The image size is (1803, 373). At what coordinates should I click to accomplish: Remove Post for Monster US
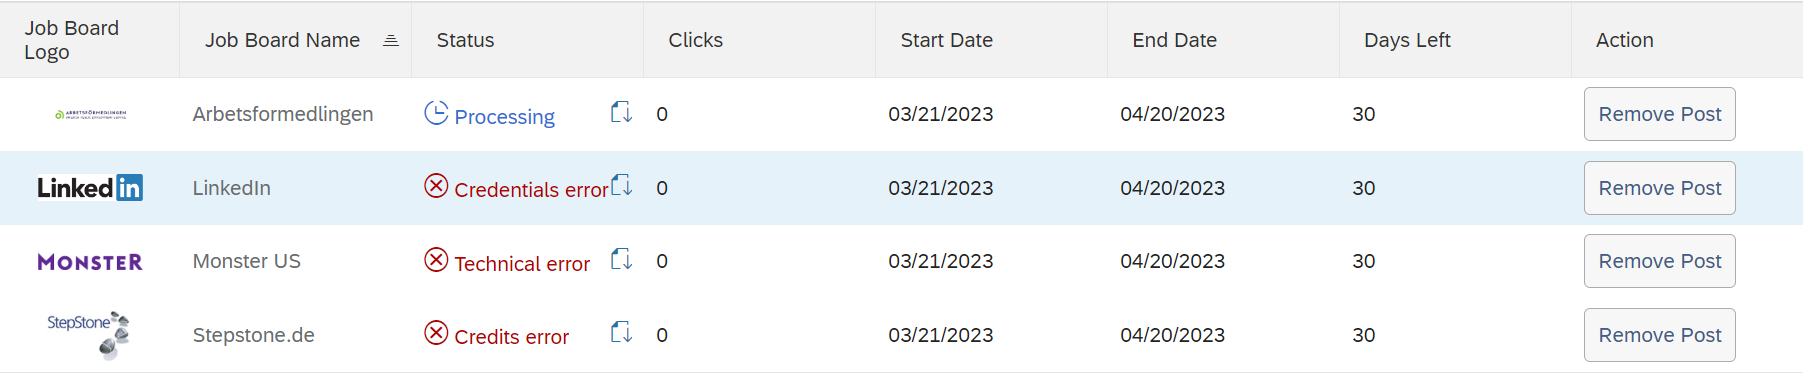1660,261
